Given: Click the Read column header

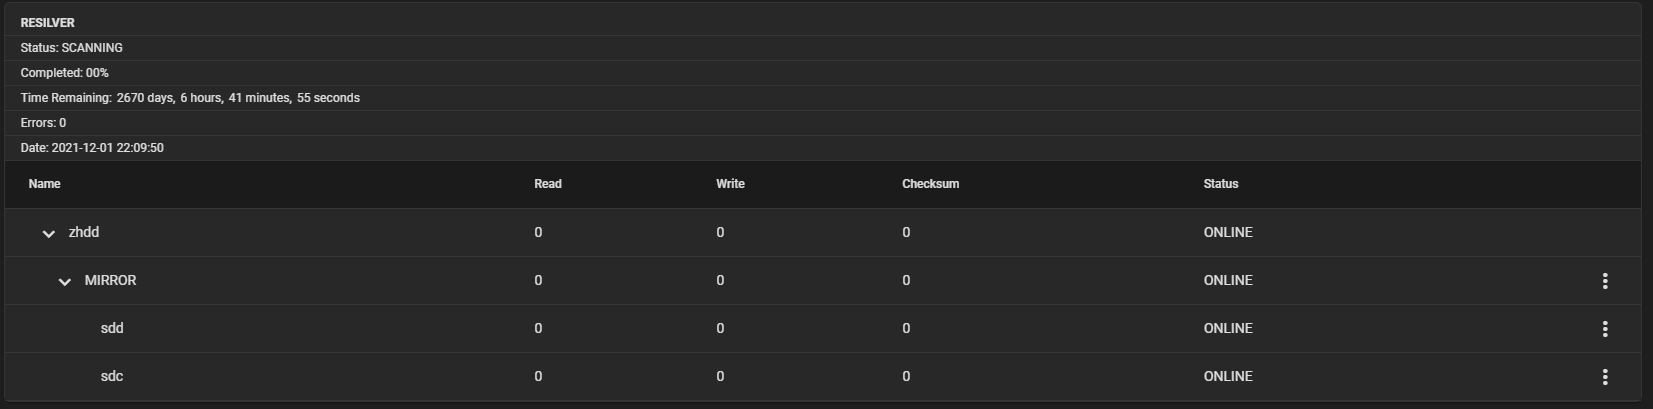Looking at the screenshot, I should [548, 184].
